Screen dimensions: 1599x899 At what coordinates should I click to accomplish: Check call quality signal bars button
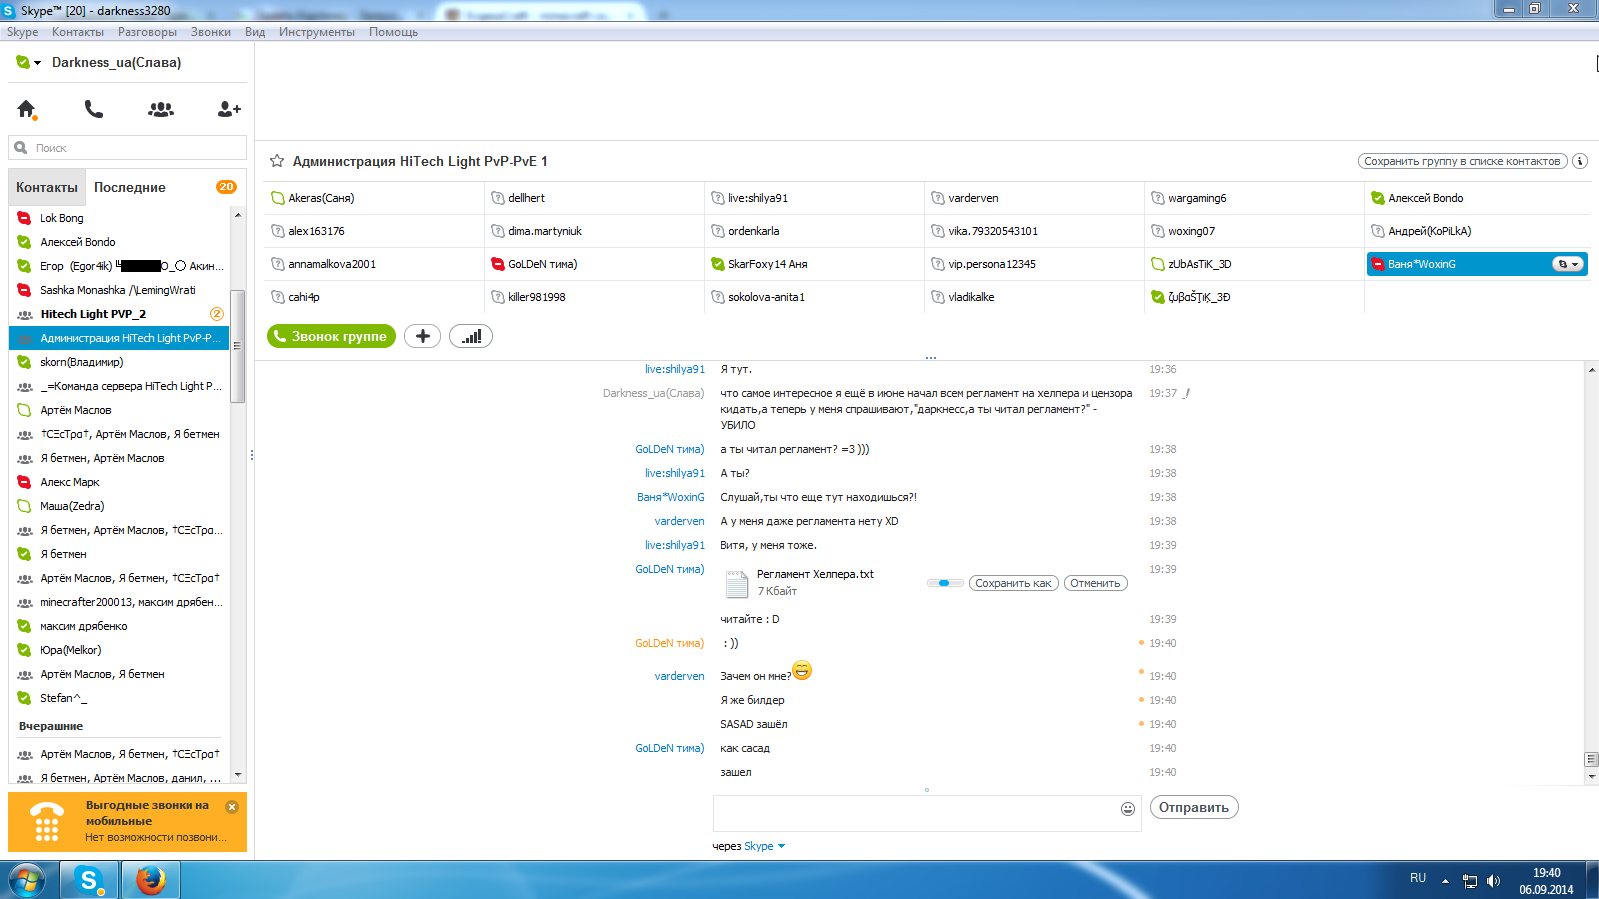pos(471,336)
